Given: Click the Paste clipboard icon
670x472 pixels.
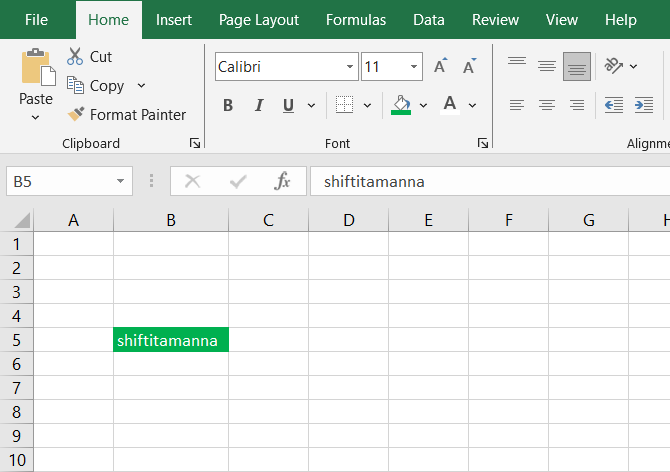Looking at the screenshot, I should [38, 67].
